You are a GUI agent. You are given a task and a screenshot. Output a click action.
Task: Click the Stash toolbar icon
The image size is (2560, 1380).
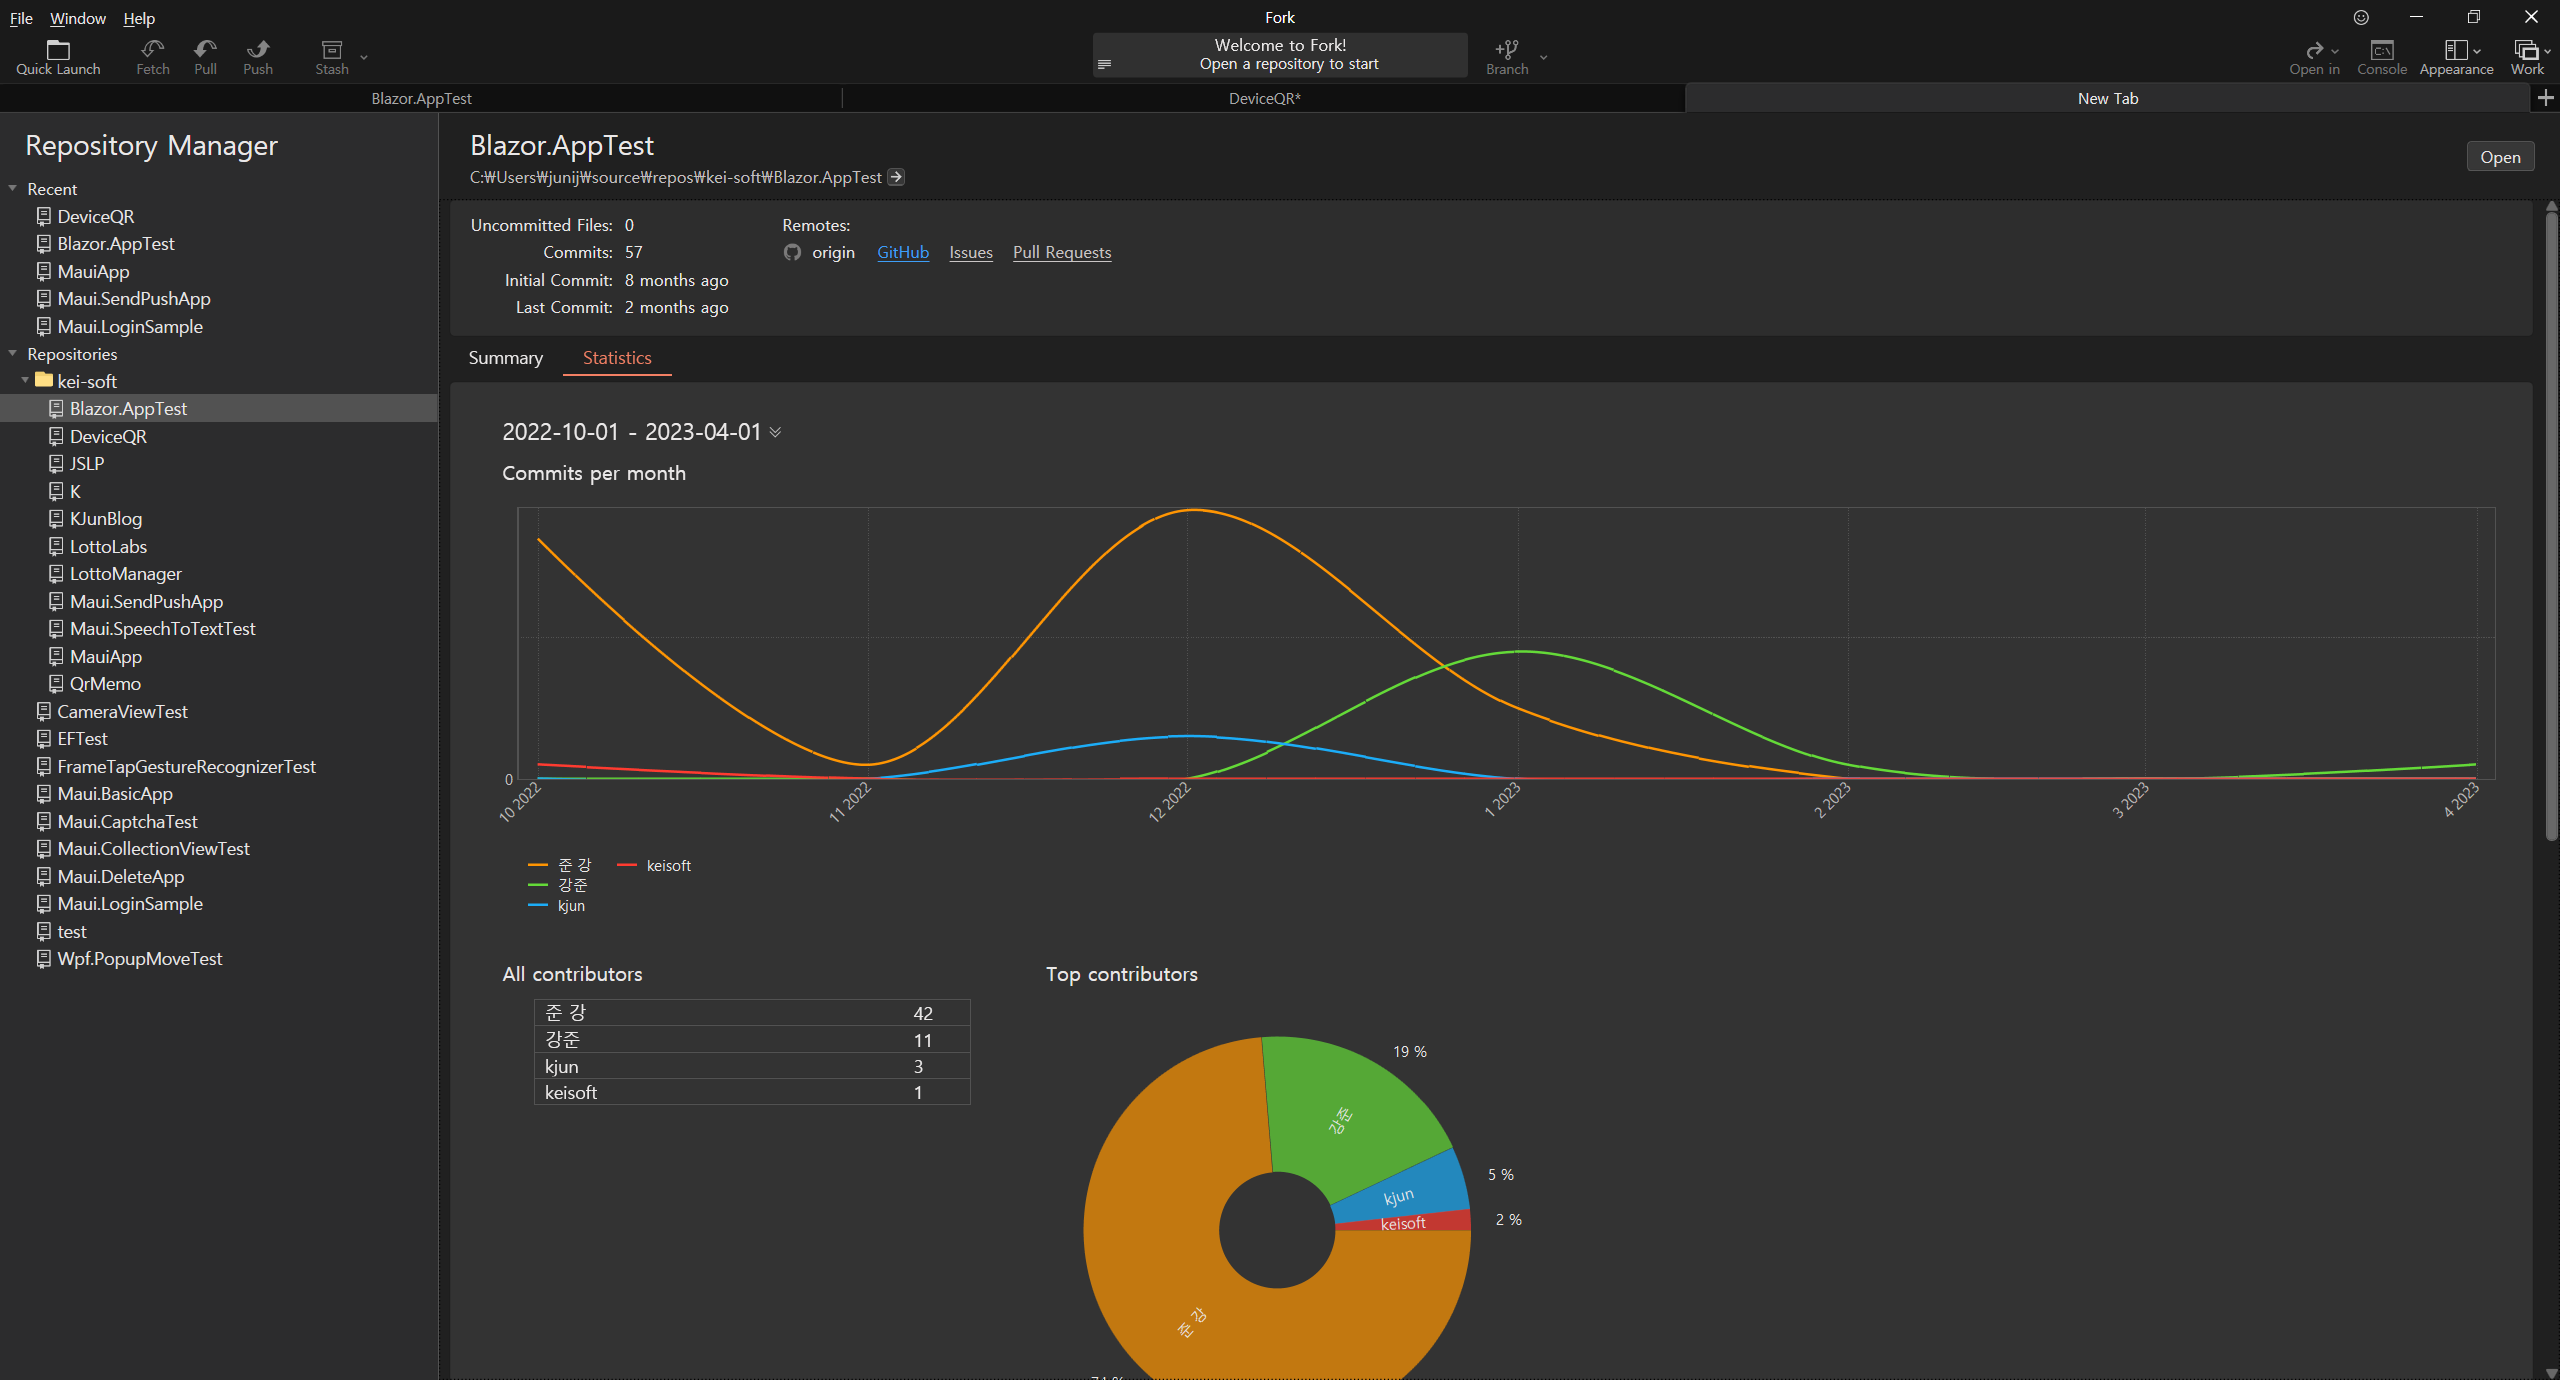(331, 50)
